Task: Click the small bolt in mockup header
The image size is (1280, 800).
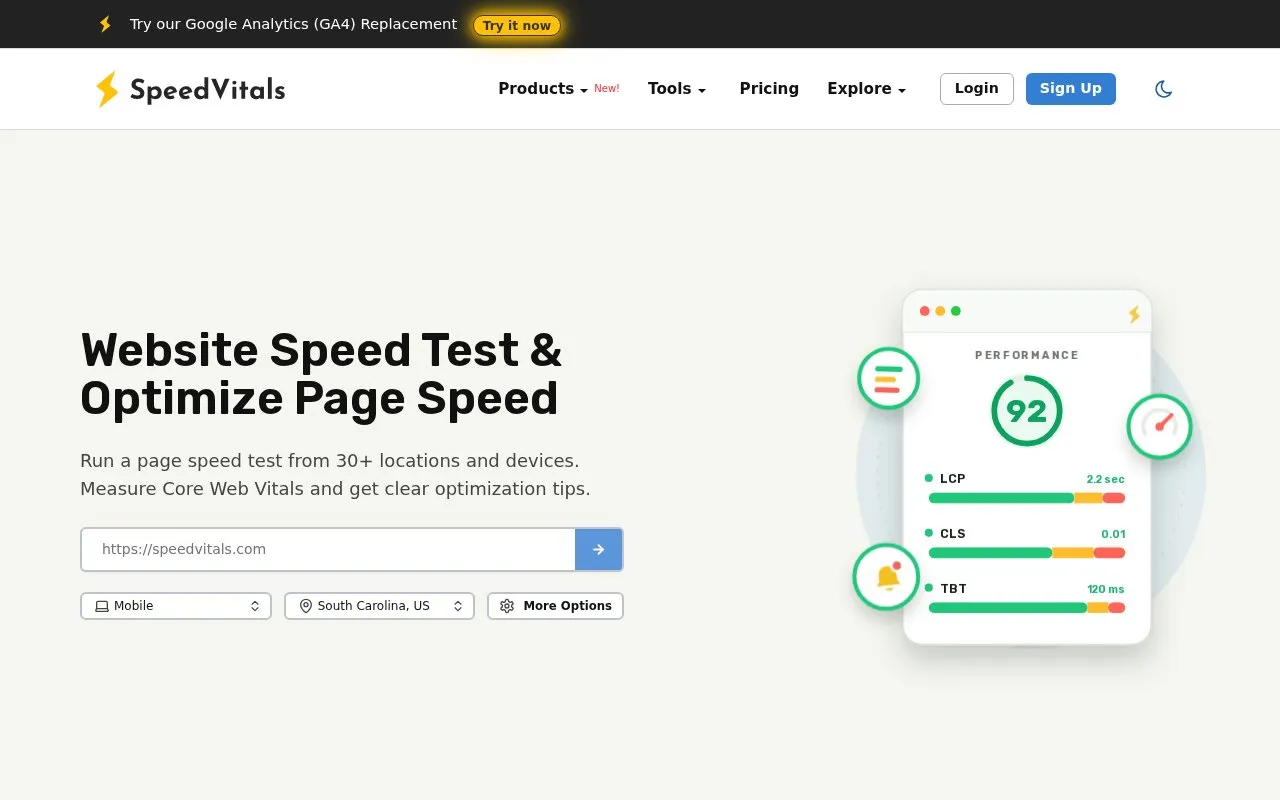Action: pyautogui.click(x=1134, y=314)
